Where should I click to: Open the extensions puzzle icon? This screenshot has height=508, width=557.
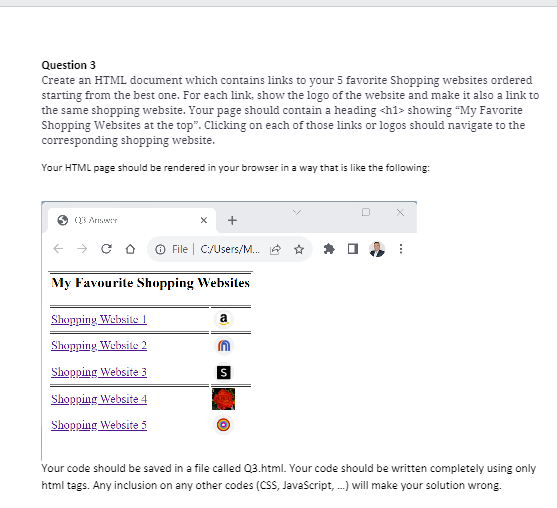pos(329,249)
